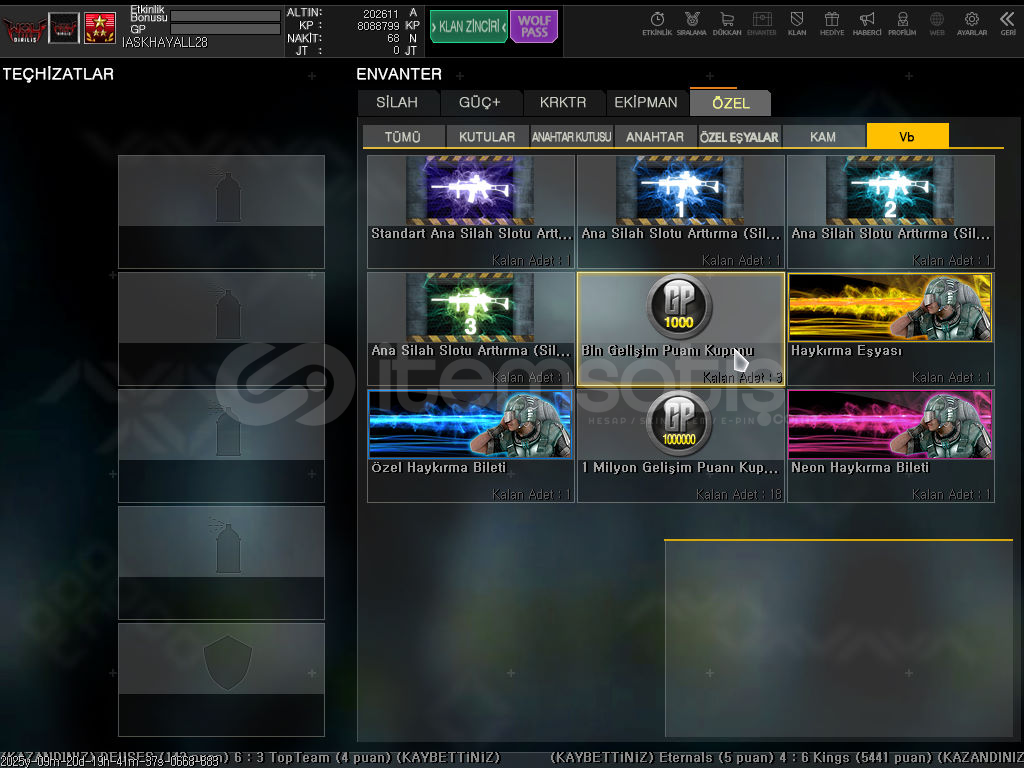Image resolution: width=1024 pixels, height=768 pixels.
Task: Show the TÜMÜ items filter
Action: pyautogui.click(x=403, y=137)
